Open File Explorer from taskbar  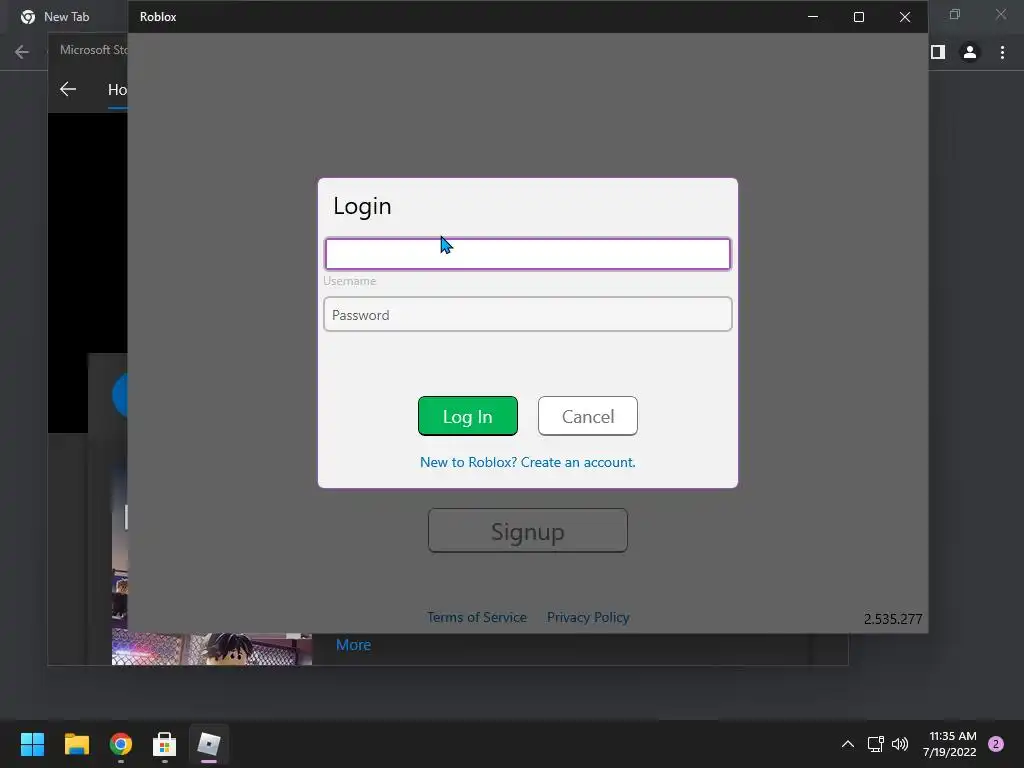pos(77,744)
